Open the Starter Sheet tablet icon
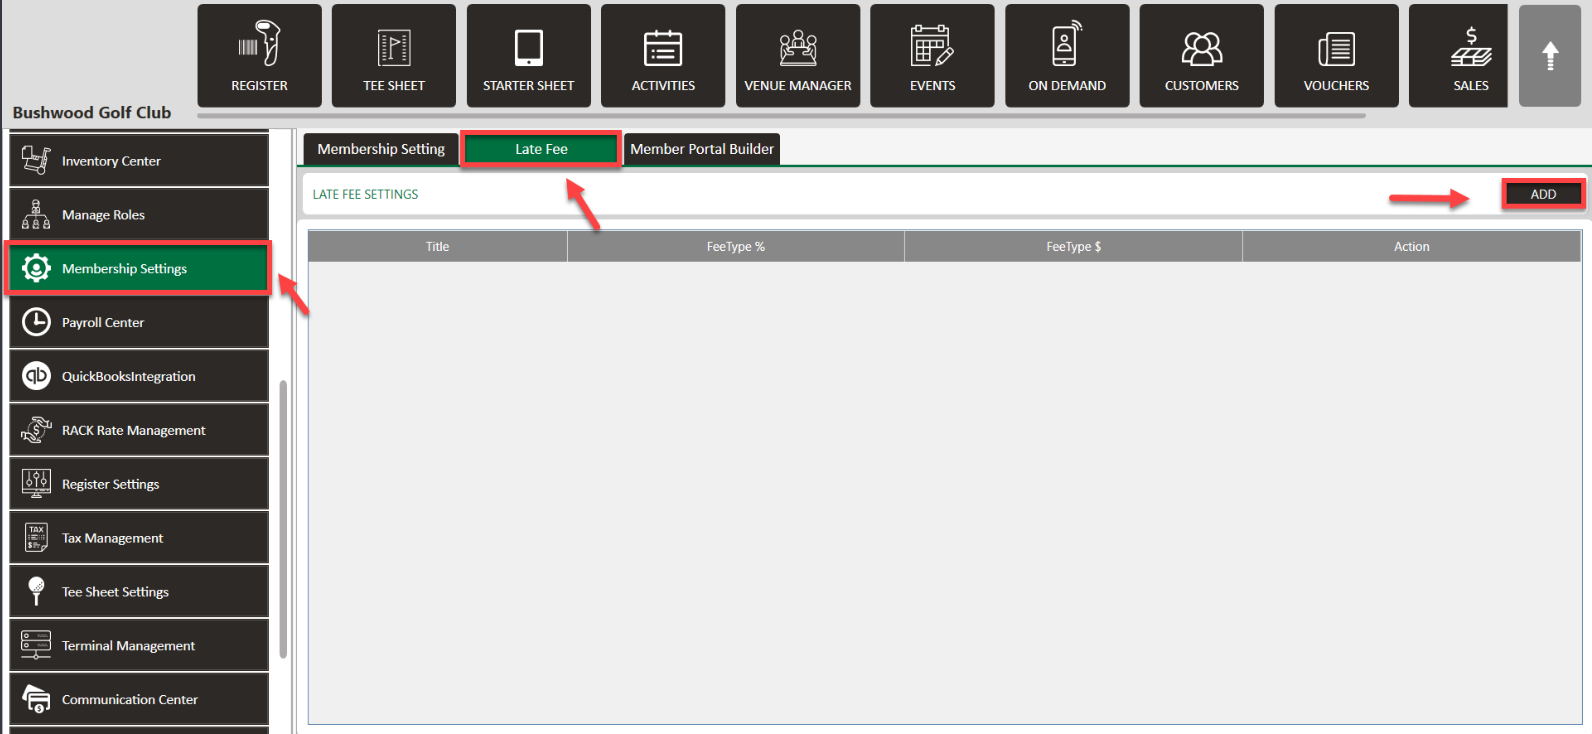This screenshot has width=1592, height=734. (x=528, y=47)
